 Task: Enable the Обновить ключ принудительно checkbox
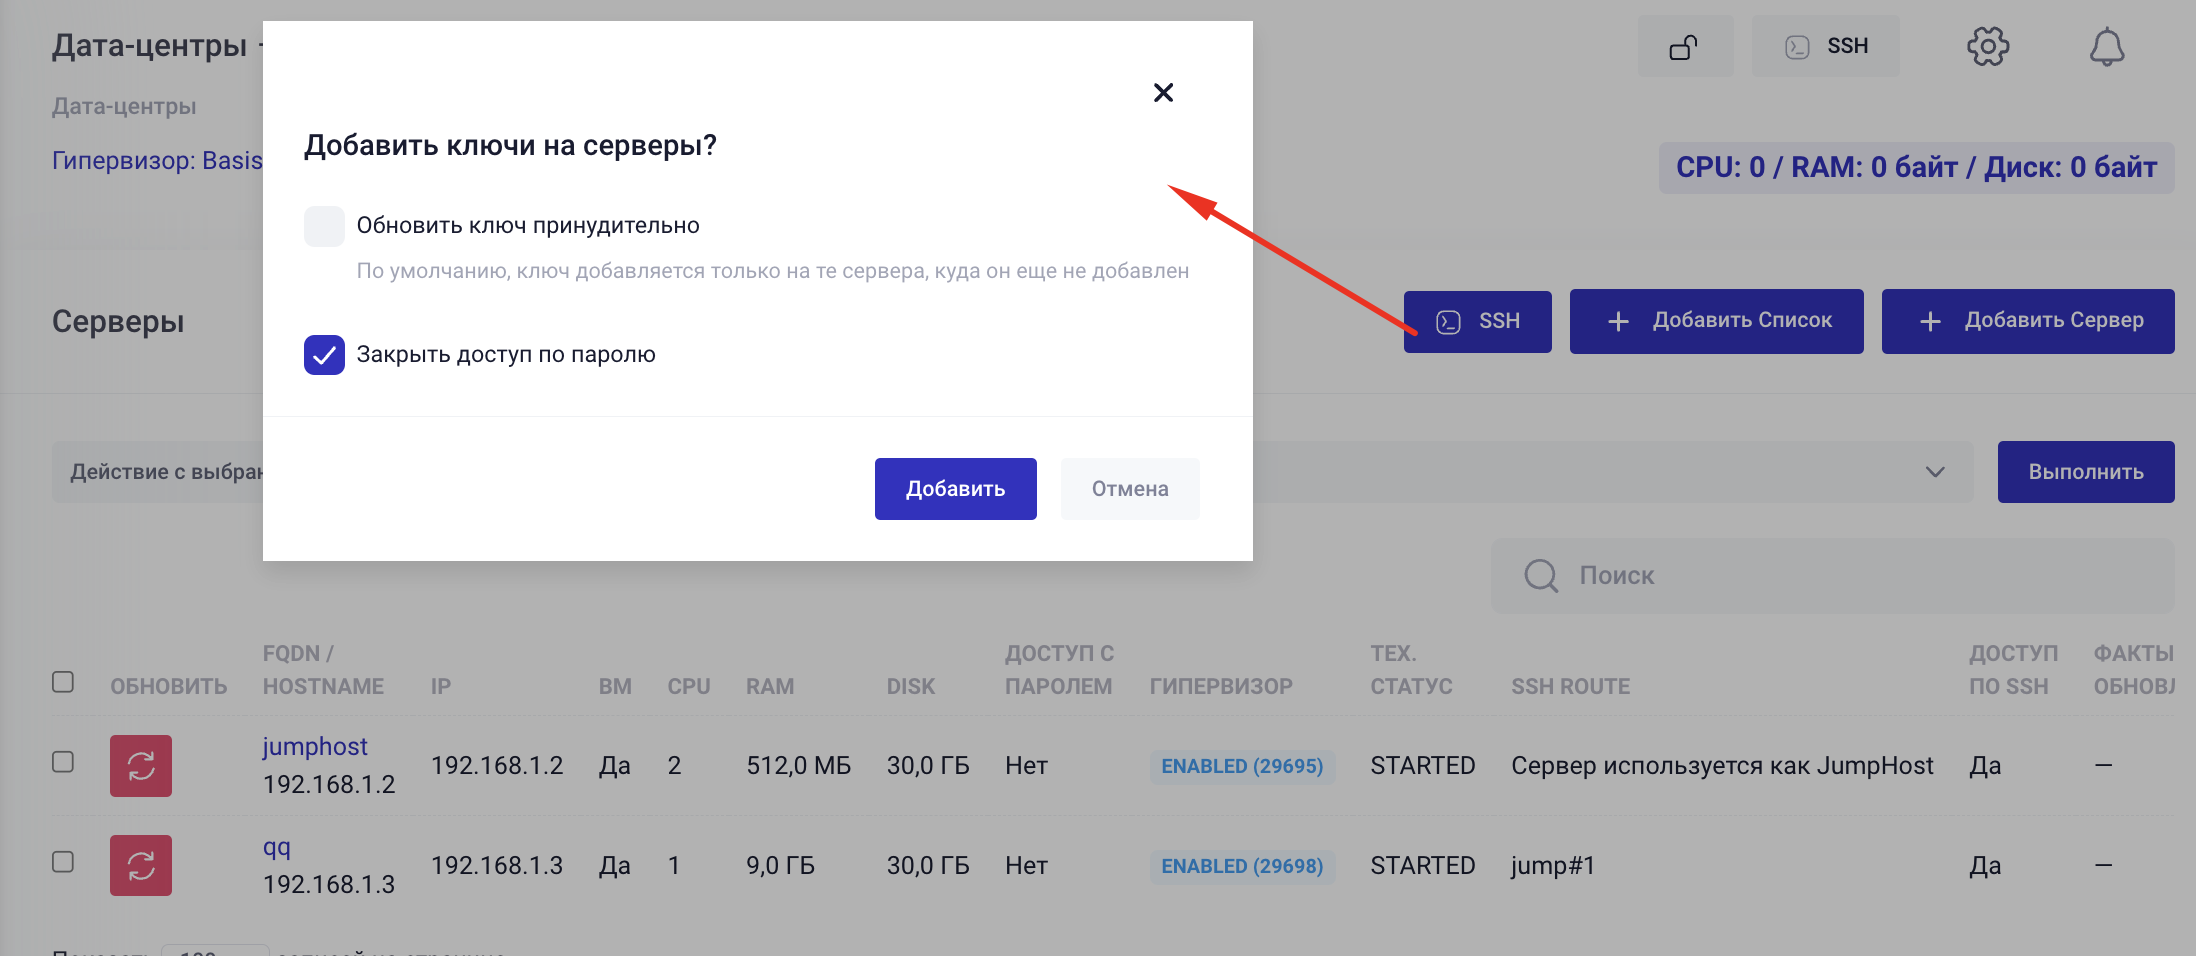tap(324, 225)
